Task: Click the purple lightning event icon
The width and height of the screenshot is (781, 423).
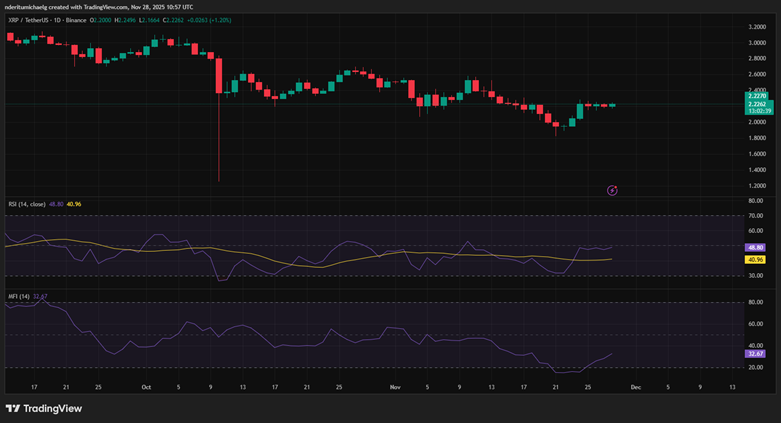Action: (x=612, y=189)
